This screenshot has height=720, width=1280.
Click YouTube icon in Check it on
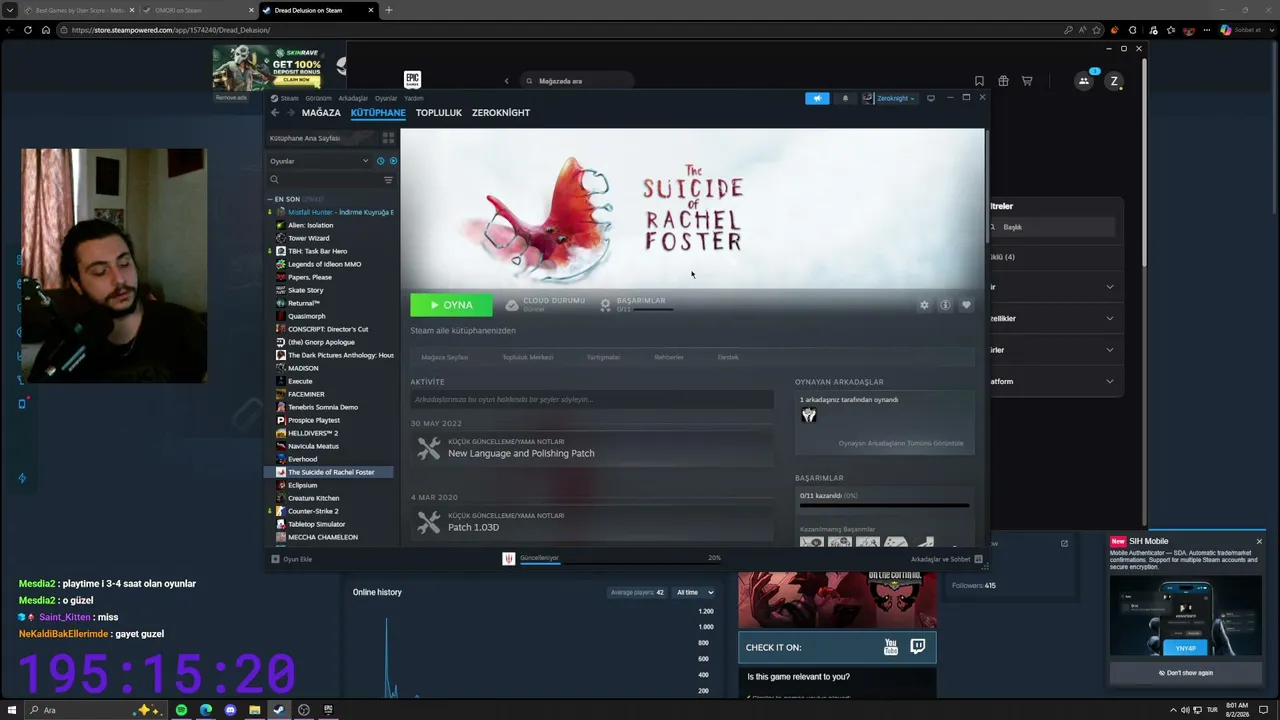[x=891, y=647]
